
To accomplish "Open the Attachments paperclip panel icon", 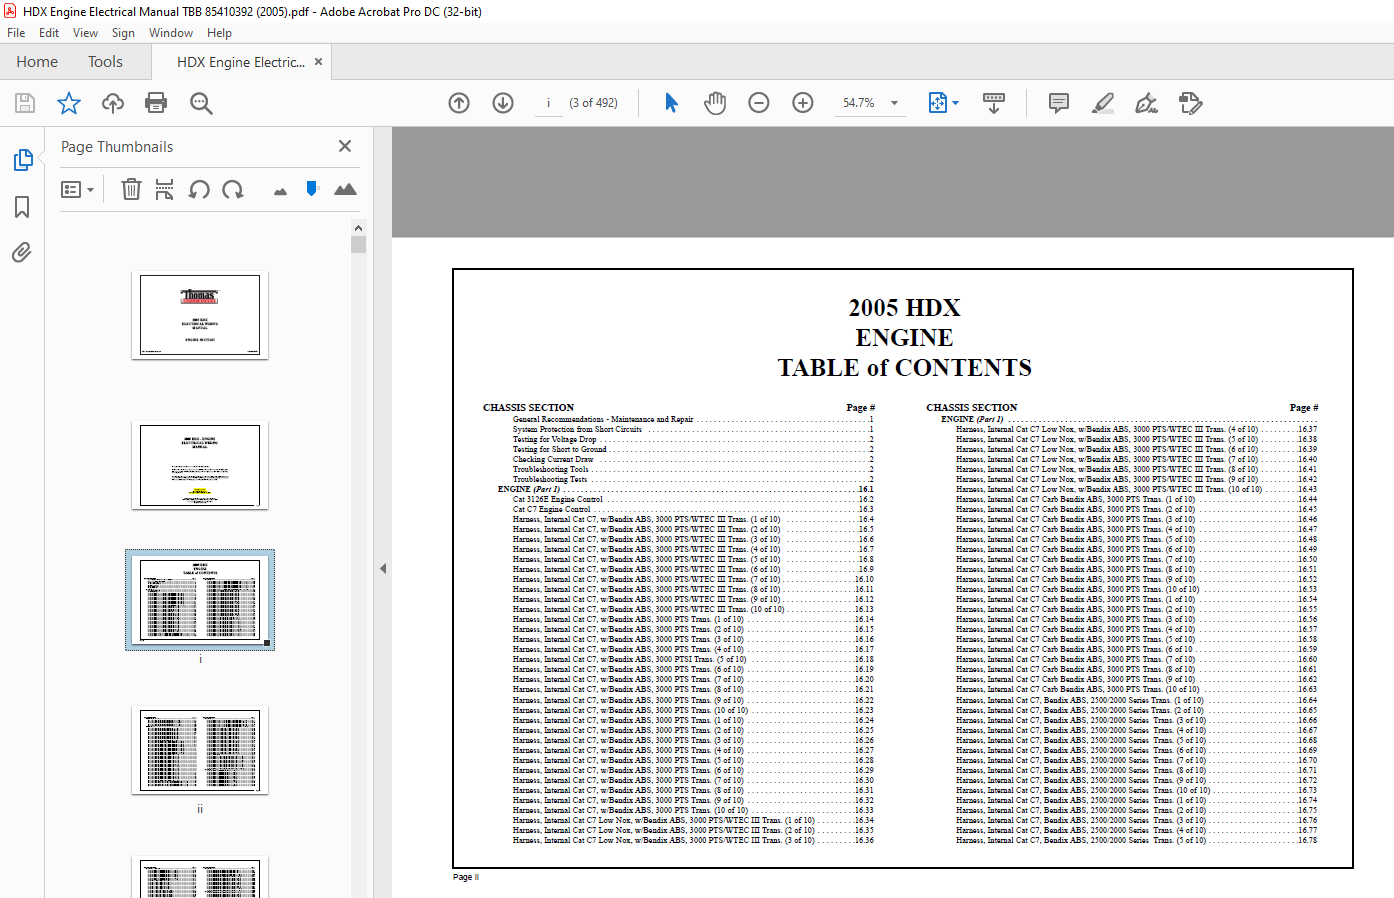I will coord(22,252).
